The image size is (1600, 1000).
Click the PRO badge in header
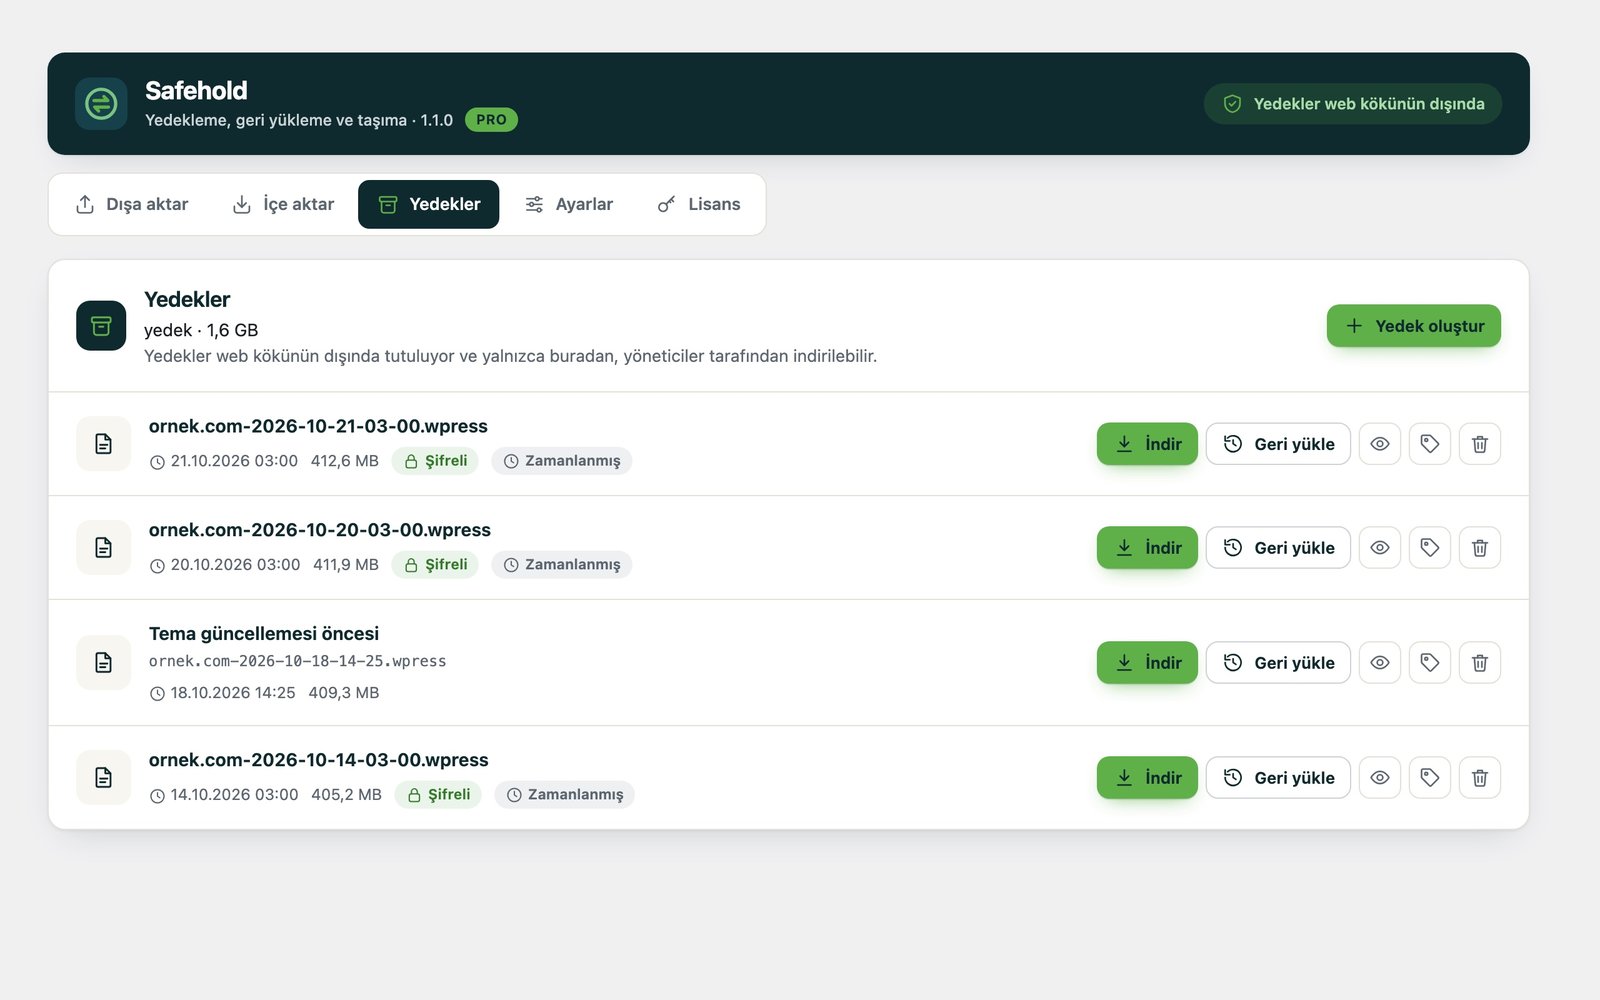point(491,120)
